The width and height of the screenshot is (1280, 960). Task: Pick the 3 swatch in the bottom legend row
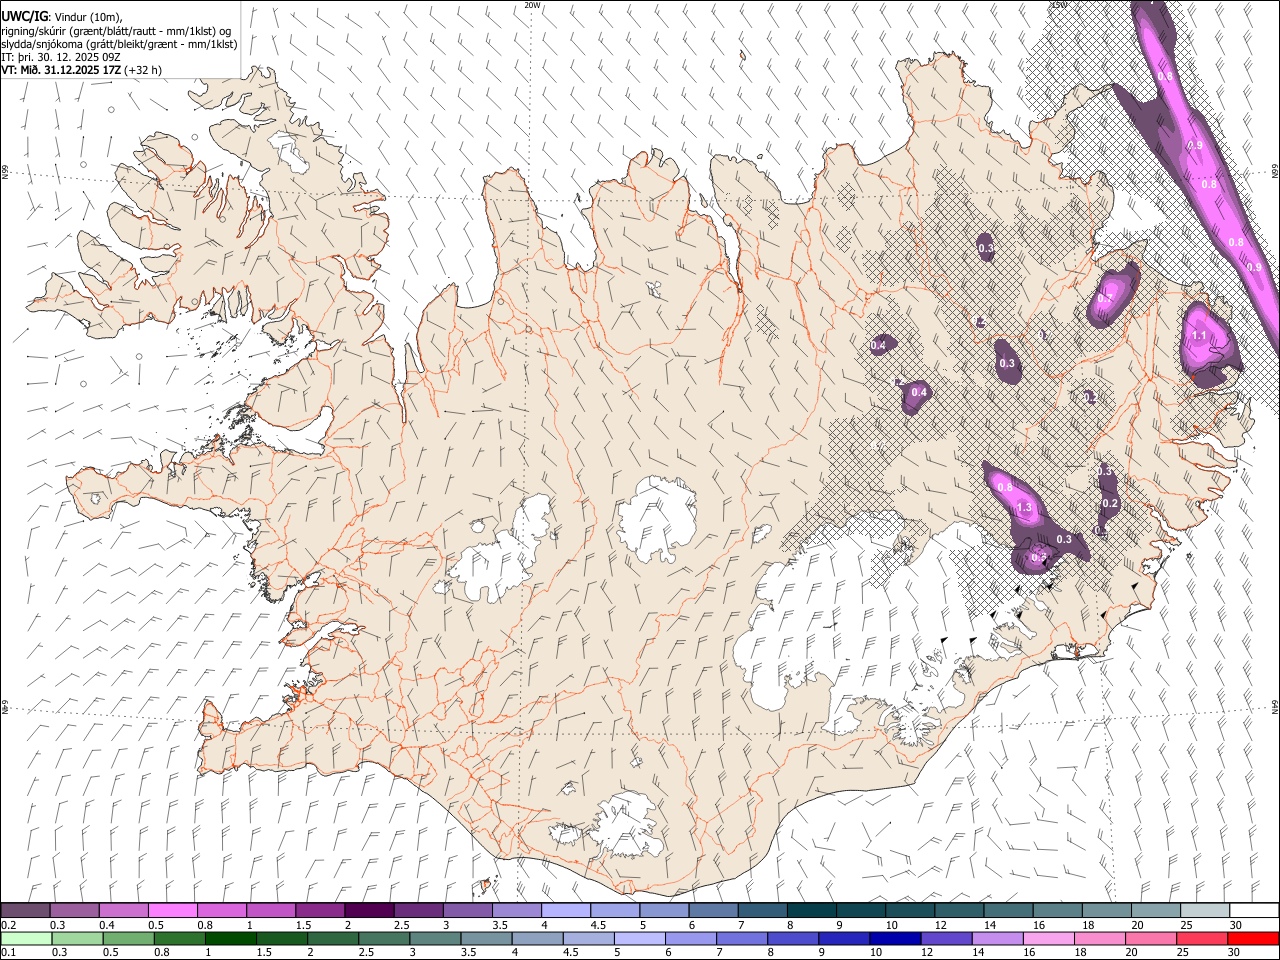click(434, 938)
